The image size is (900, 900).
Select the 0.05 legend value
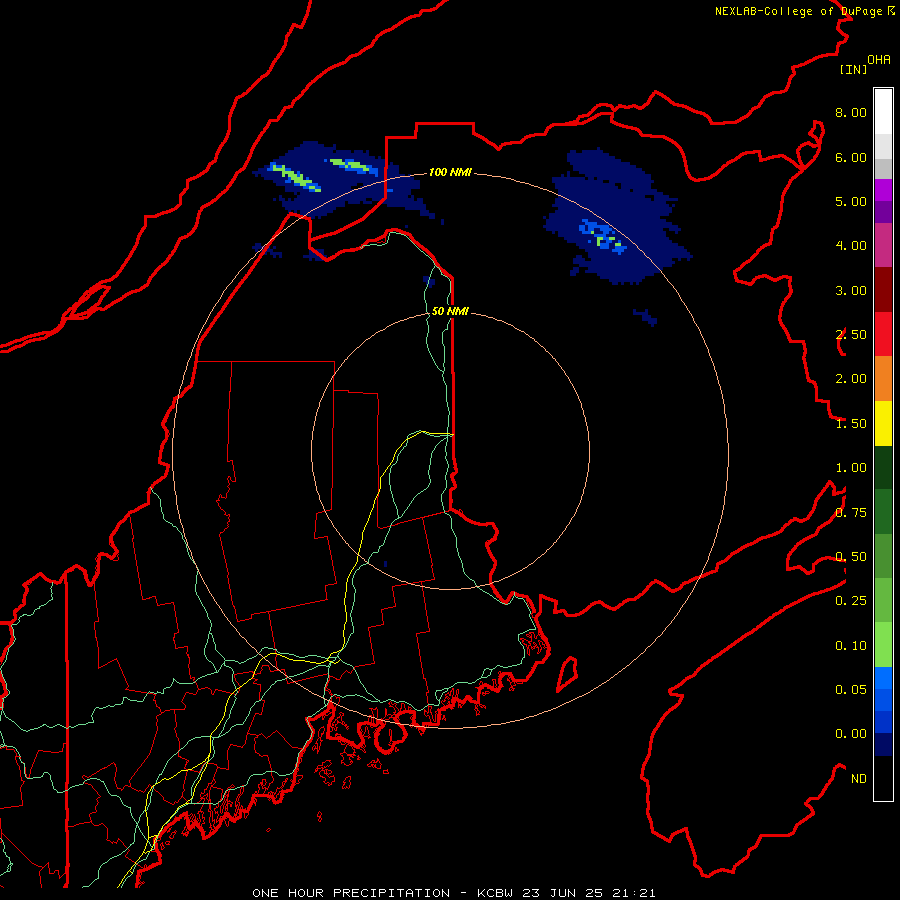click(x=851, y=690)
